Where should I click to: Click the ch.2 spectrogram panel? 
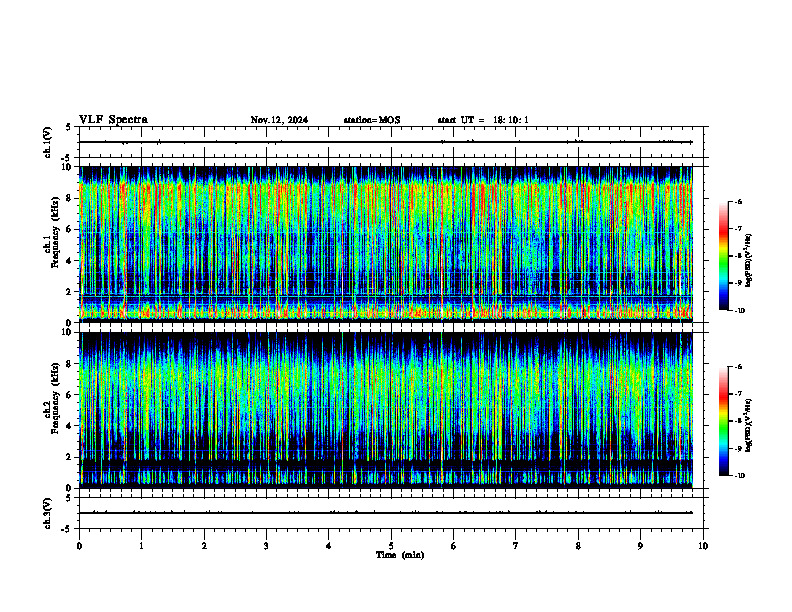tap(386, 410)
